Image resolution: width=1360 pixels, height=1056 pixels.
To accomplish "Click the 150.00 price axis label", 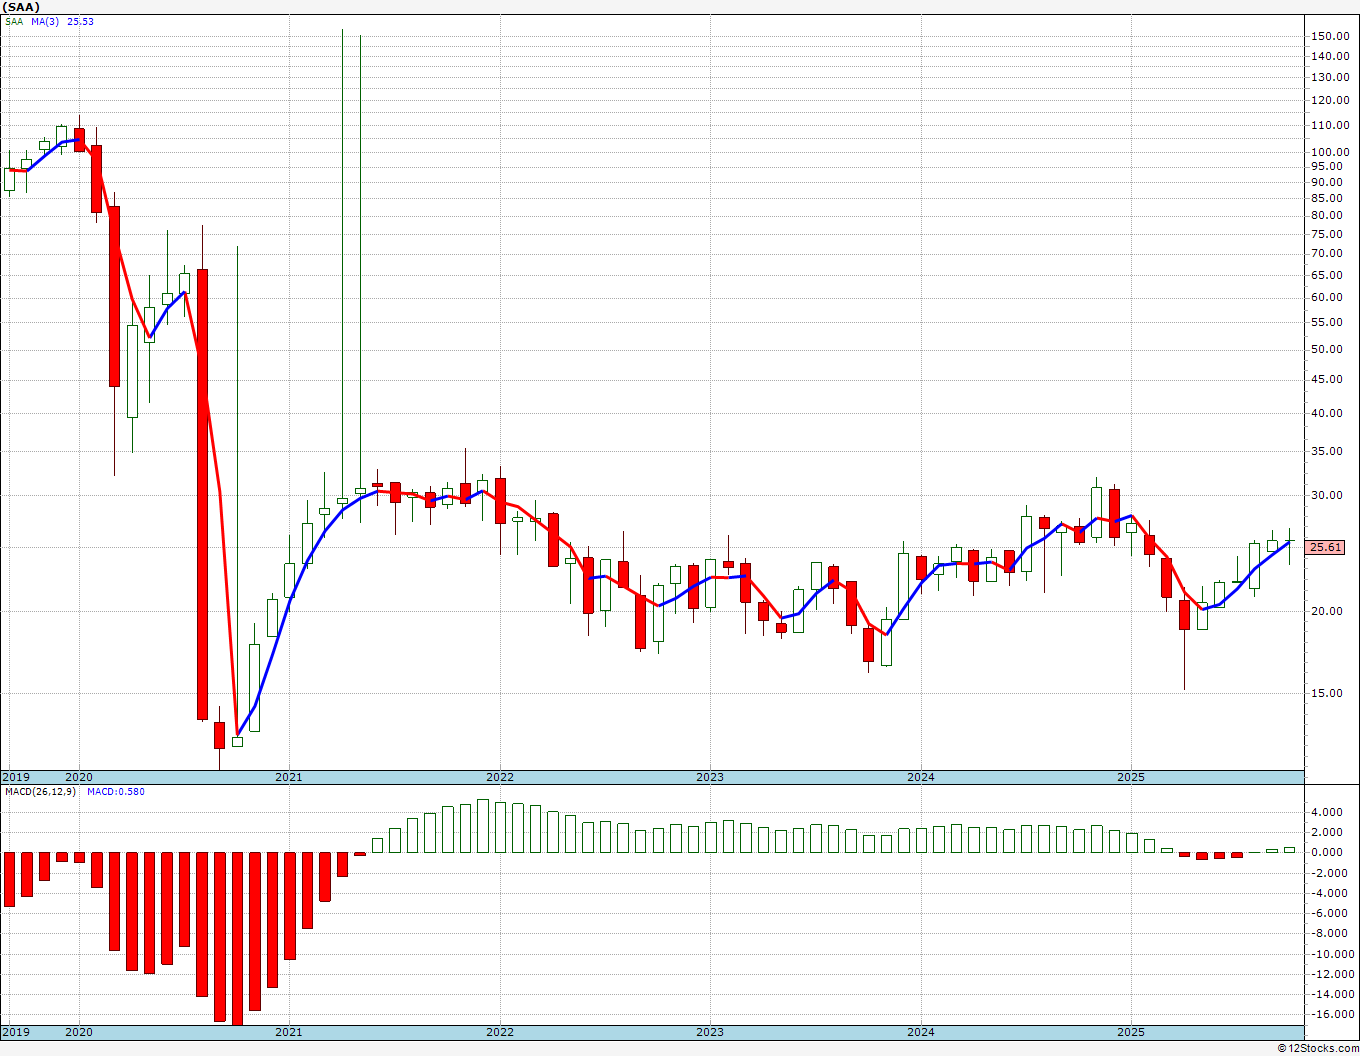I will click(1329, 36).
